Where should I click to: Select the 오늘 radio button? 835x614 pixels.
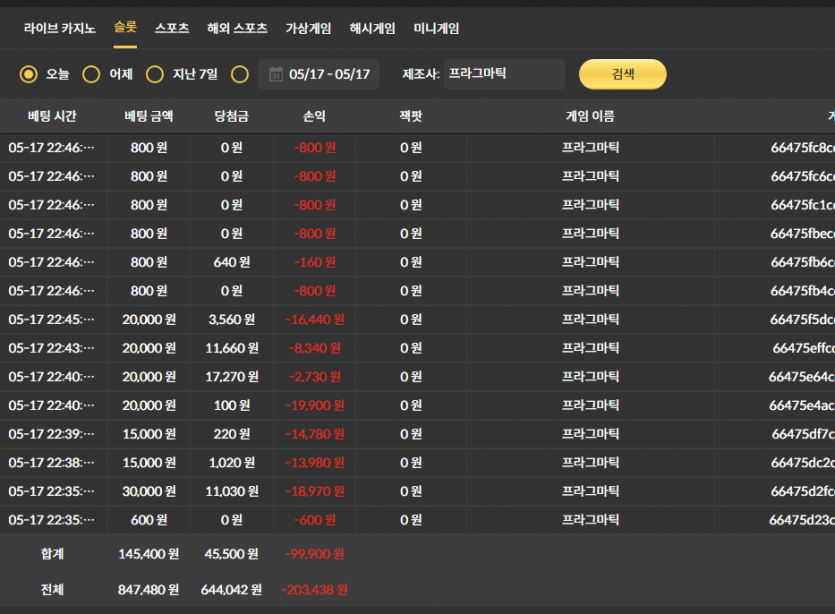click(29, 74)
